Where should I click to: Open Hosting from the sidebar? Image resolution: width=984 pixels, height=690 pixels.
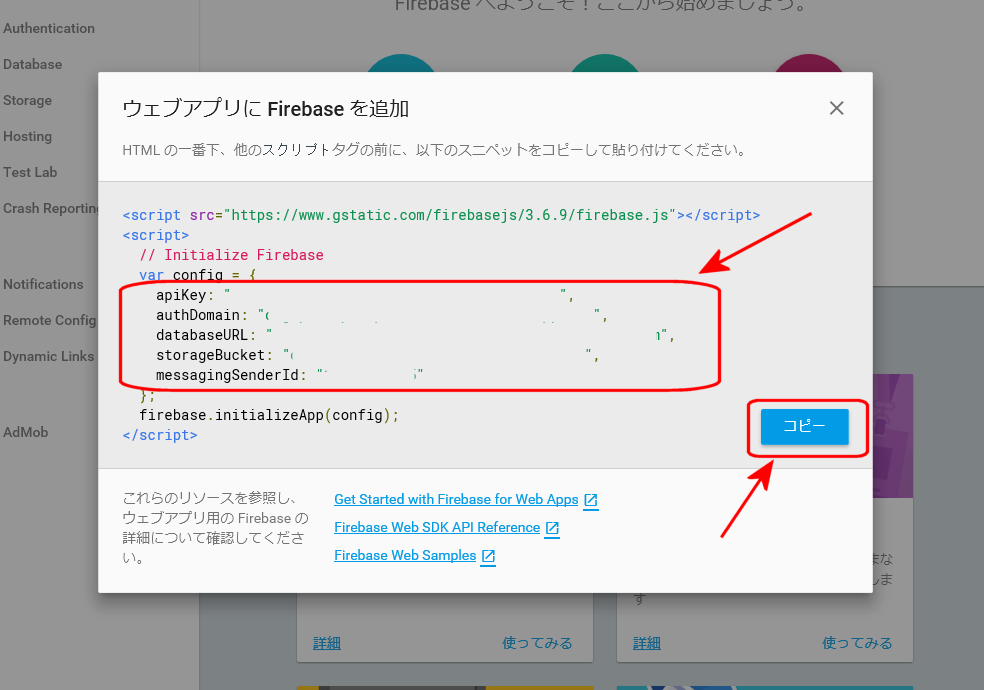pyautogui.click(x=28, y=136)
